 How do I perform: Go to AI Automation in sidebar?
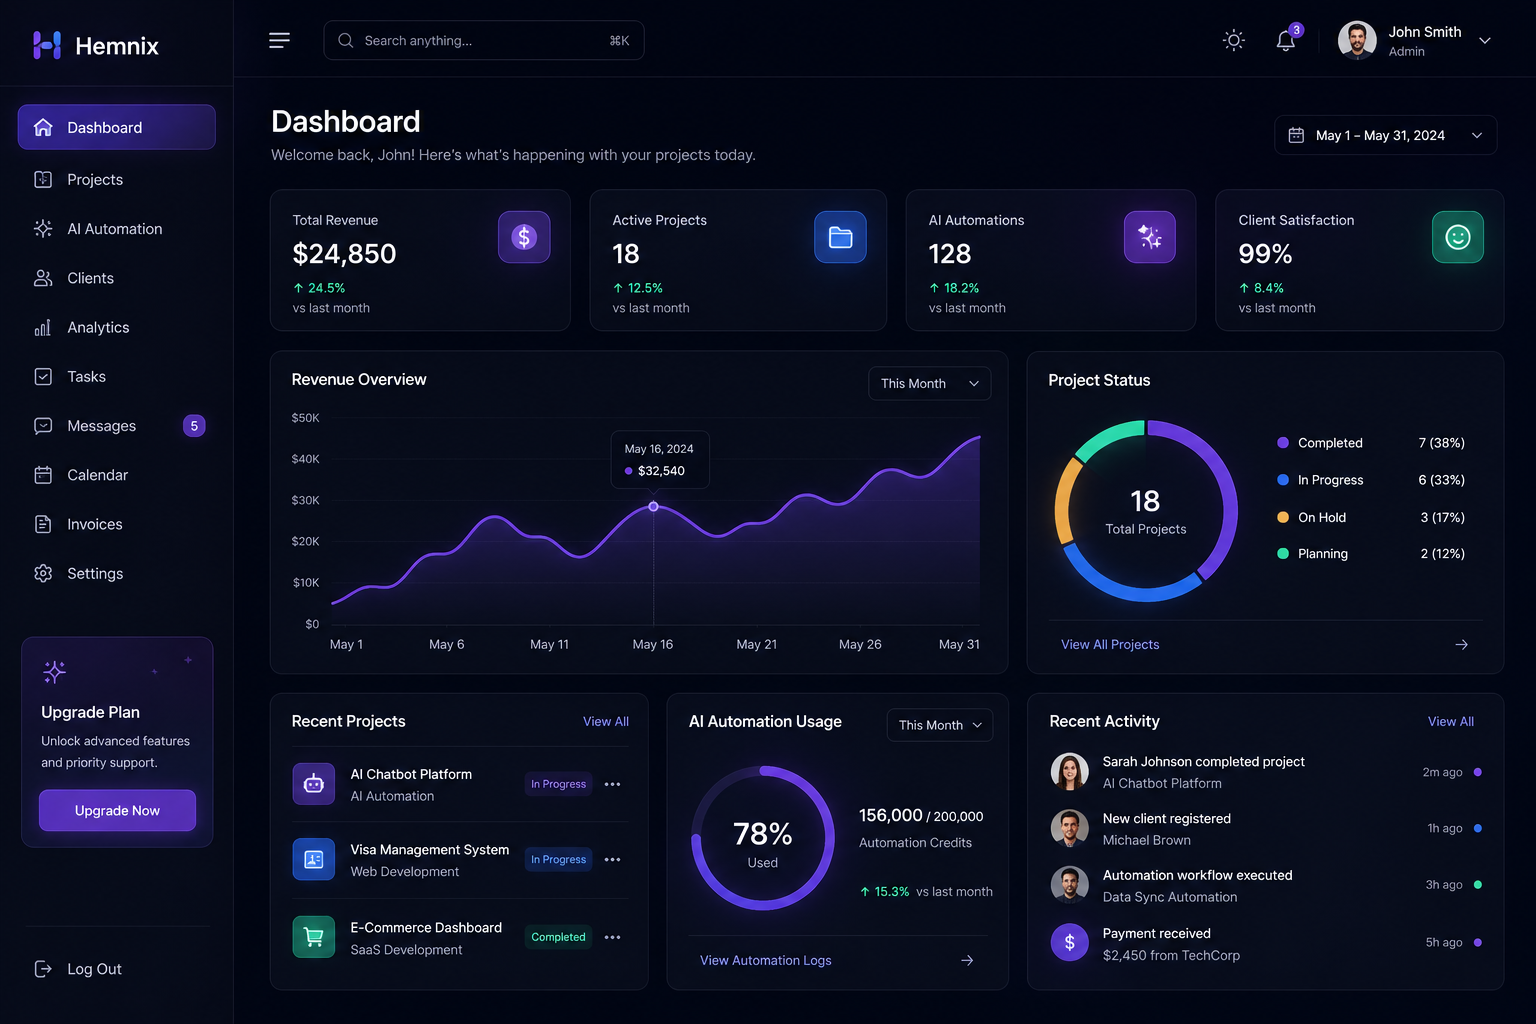point(117,229)
